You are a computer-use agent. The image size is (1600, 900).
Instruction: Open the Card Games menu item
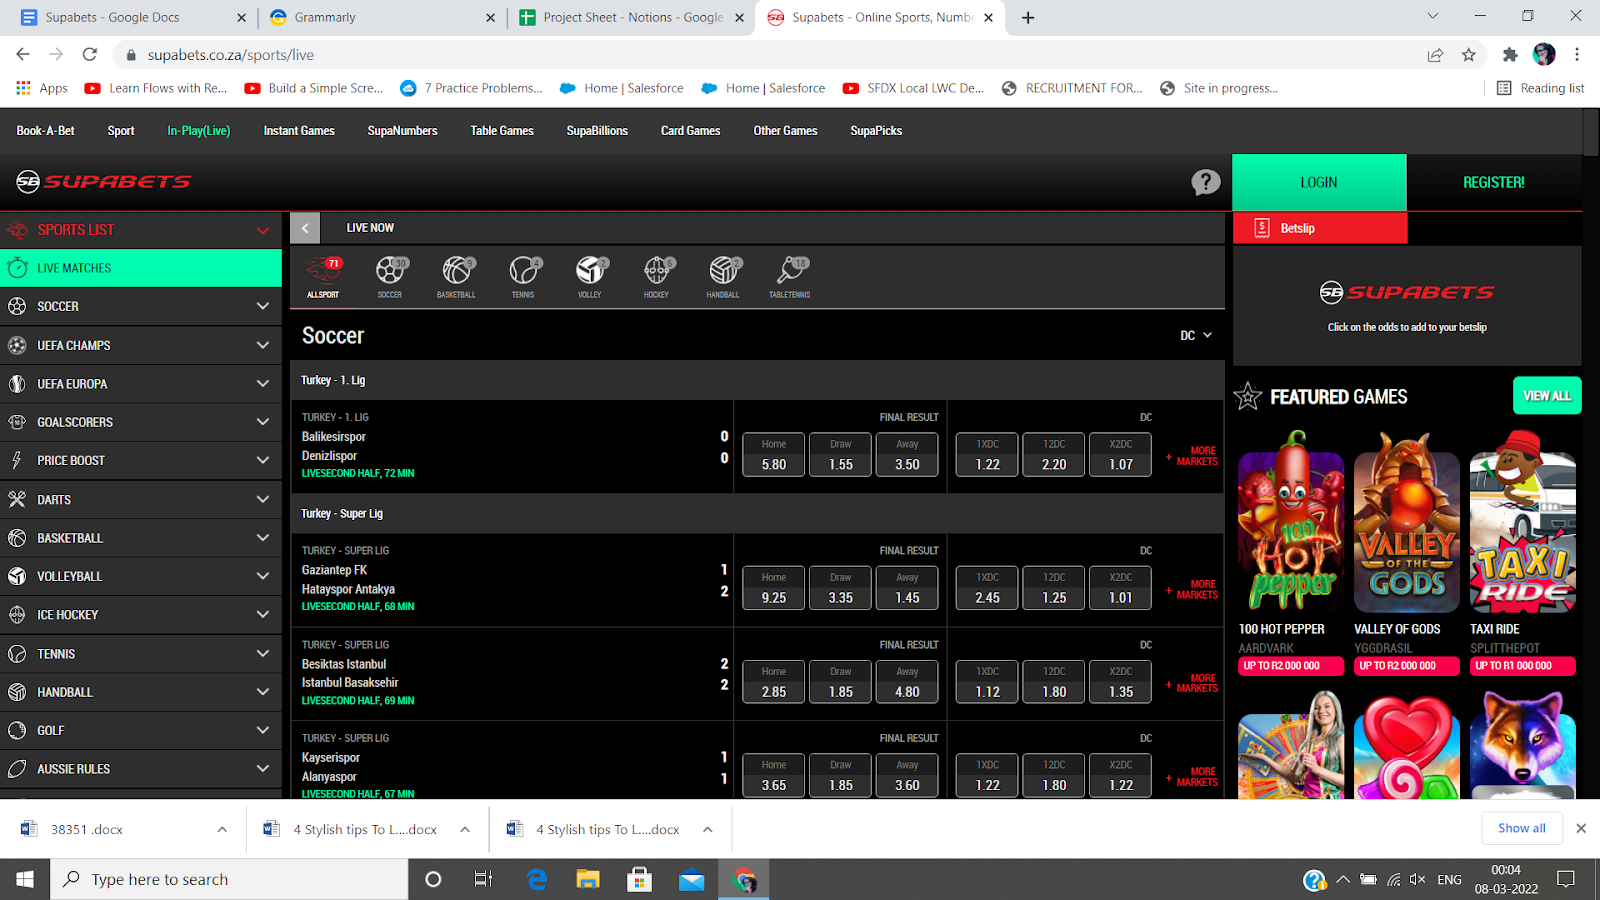click(690, 131)
